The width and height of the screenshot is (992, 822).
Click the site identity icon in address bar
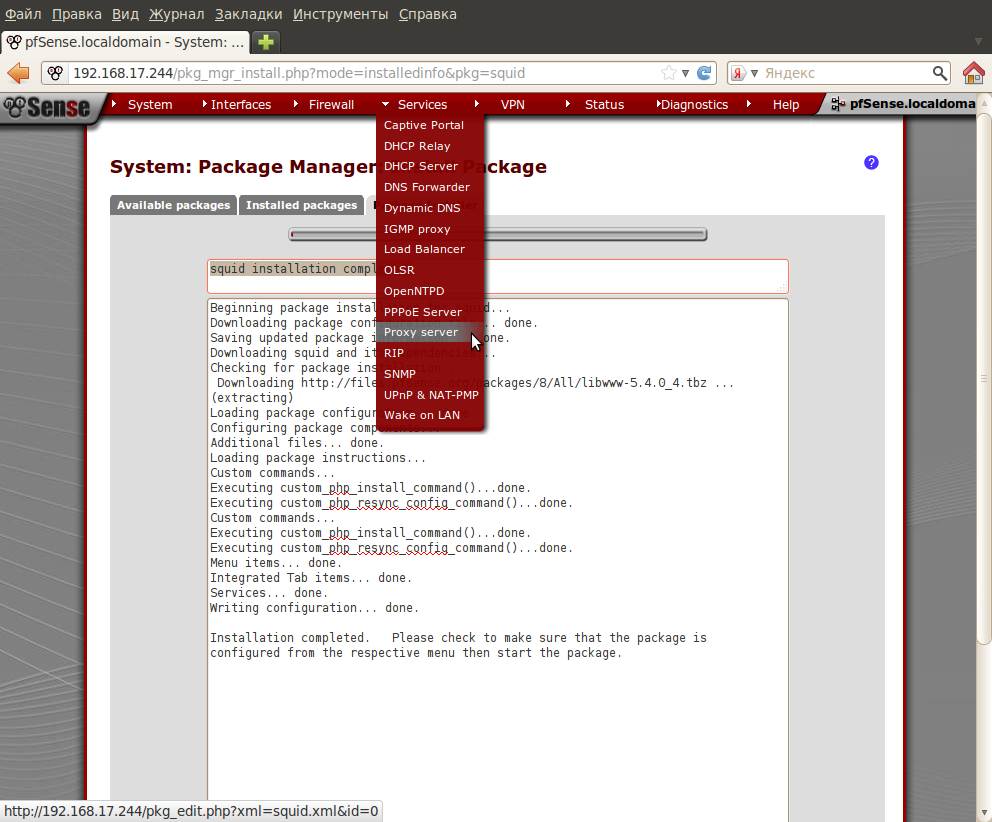(x=55, y=73)
